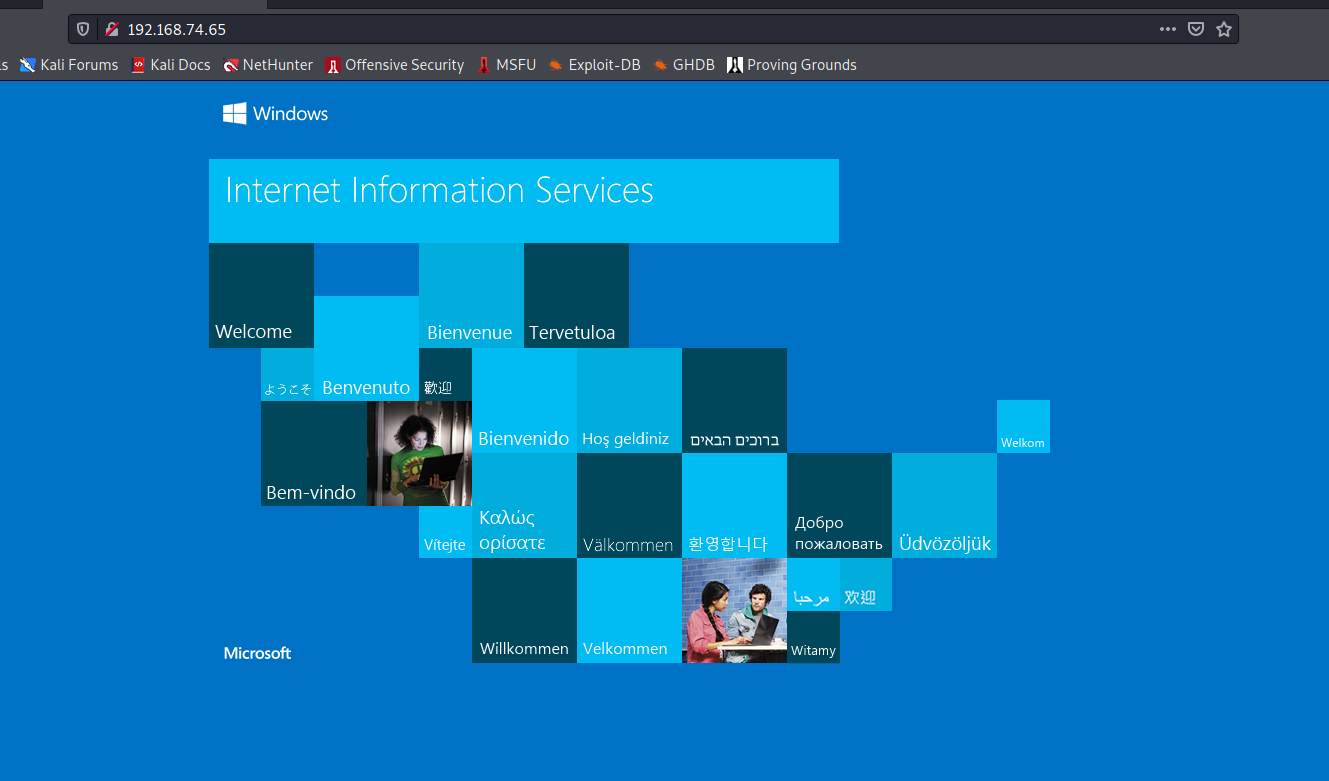Image resolution: width=1329 pixels, height=781 pixels.
Task: Open the Proving Grounds bookmark
Action: click(x=793, y=64)
